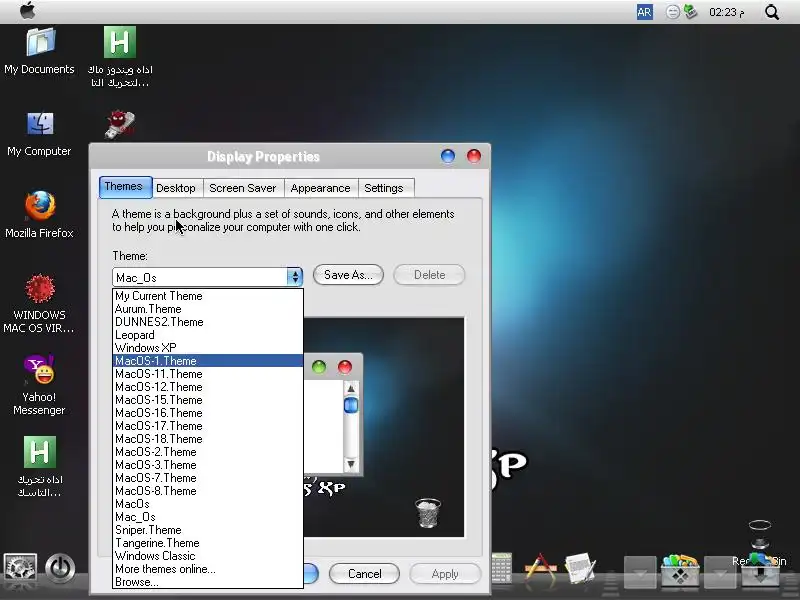Pick MacOS-2.Theme in the list
This screenshot has height=600, width=800.
click(x=208, y=452)
